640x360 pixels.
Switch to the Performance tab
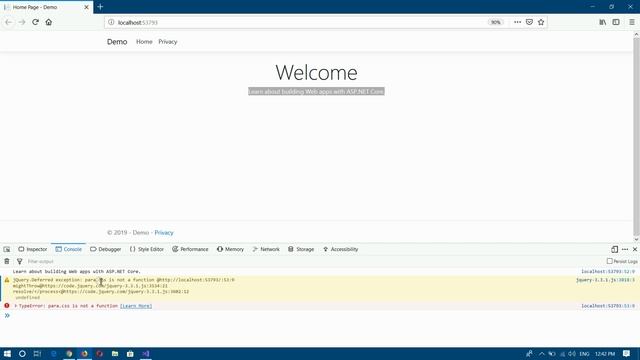[190, 249]
